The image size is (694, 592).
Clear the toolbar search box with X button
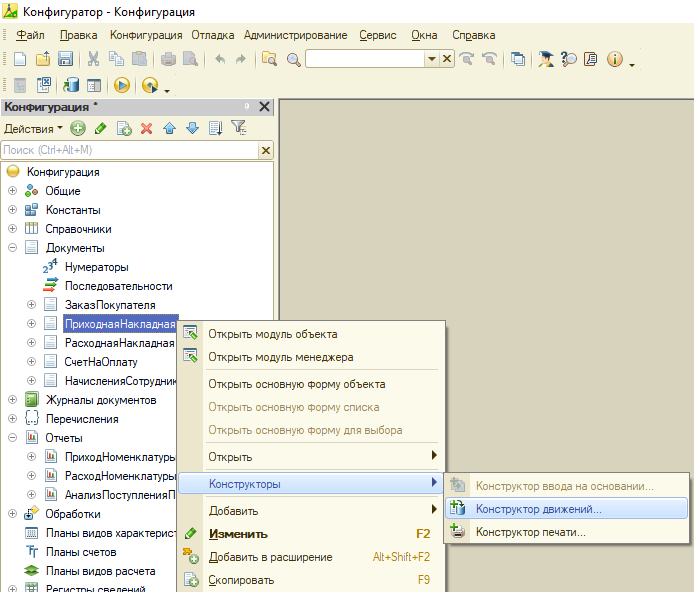447,59
